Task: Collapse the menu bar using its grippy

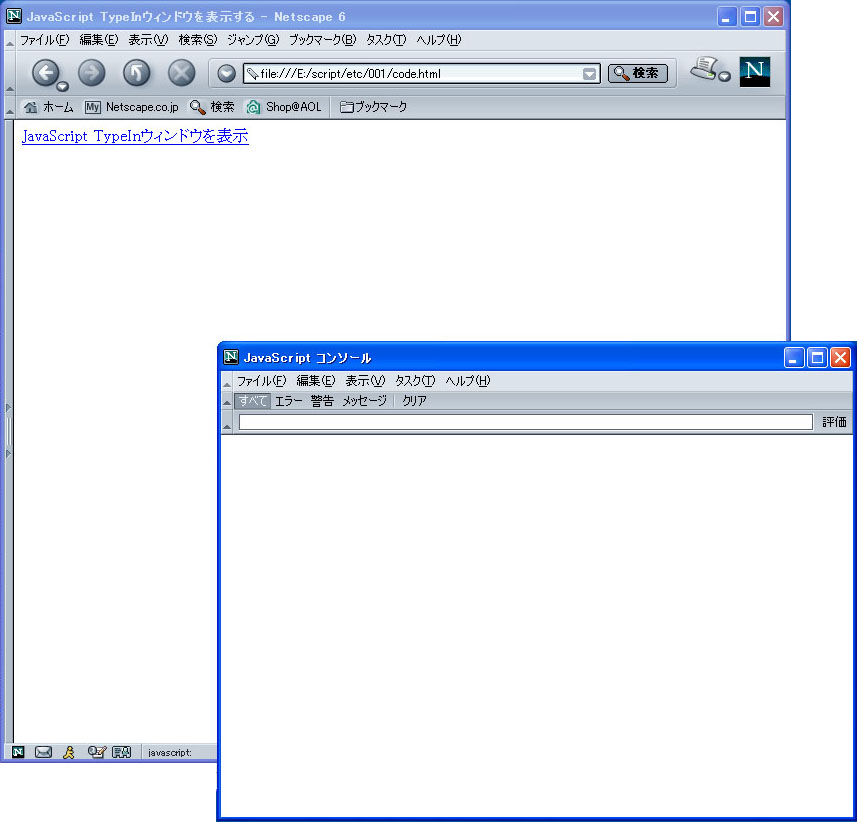Action: (10, 40)
